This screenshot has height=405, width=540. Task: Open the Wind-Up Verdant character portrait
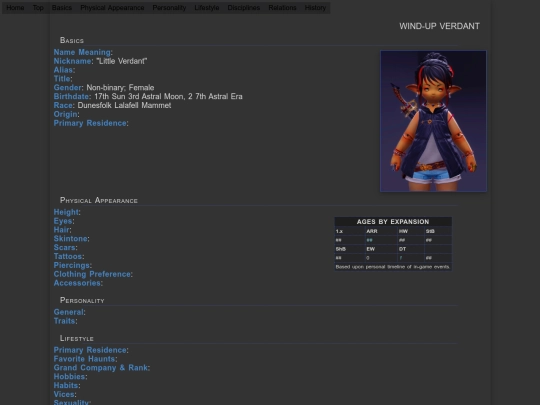pos(433,121)
